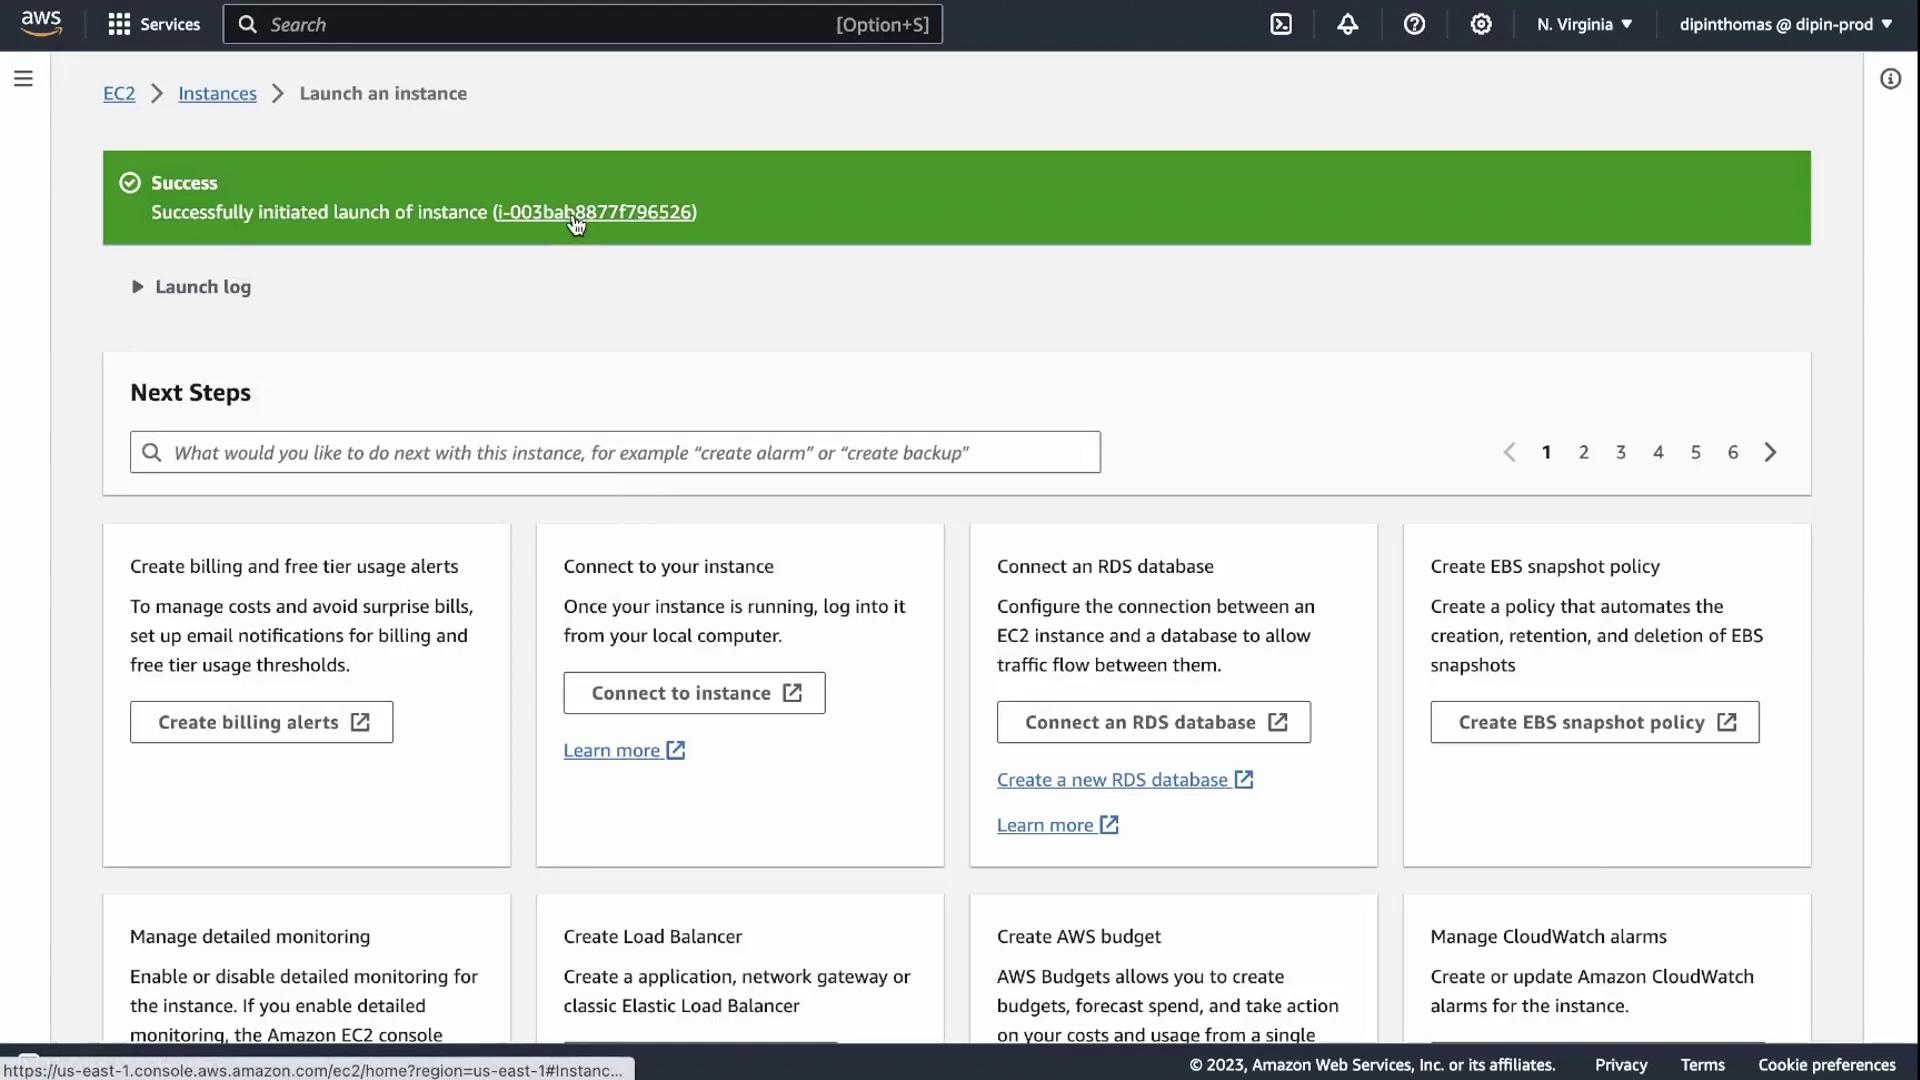Click the AWS logo home icon
Image resolution: width=1920 pixels, height=1080 pixels.
[41, 23]
